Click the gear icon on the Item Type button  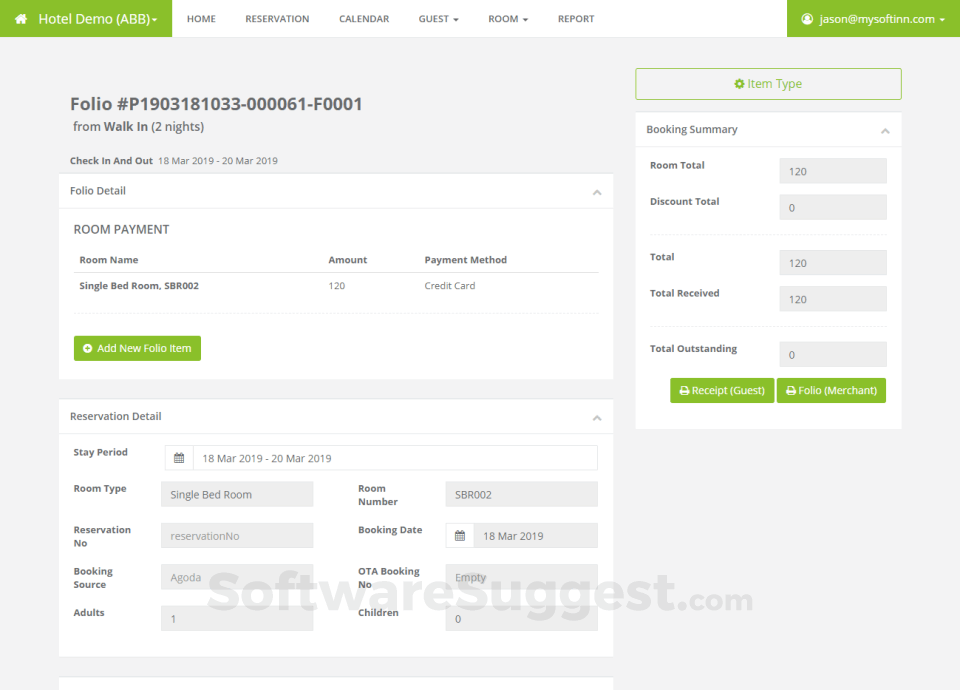coord(738,84)
